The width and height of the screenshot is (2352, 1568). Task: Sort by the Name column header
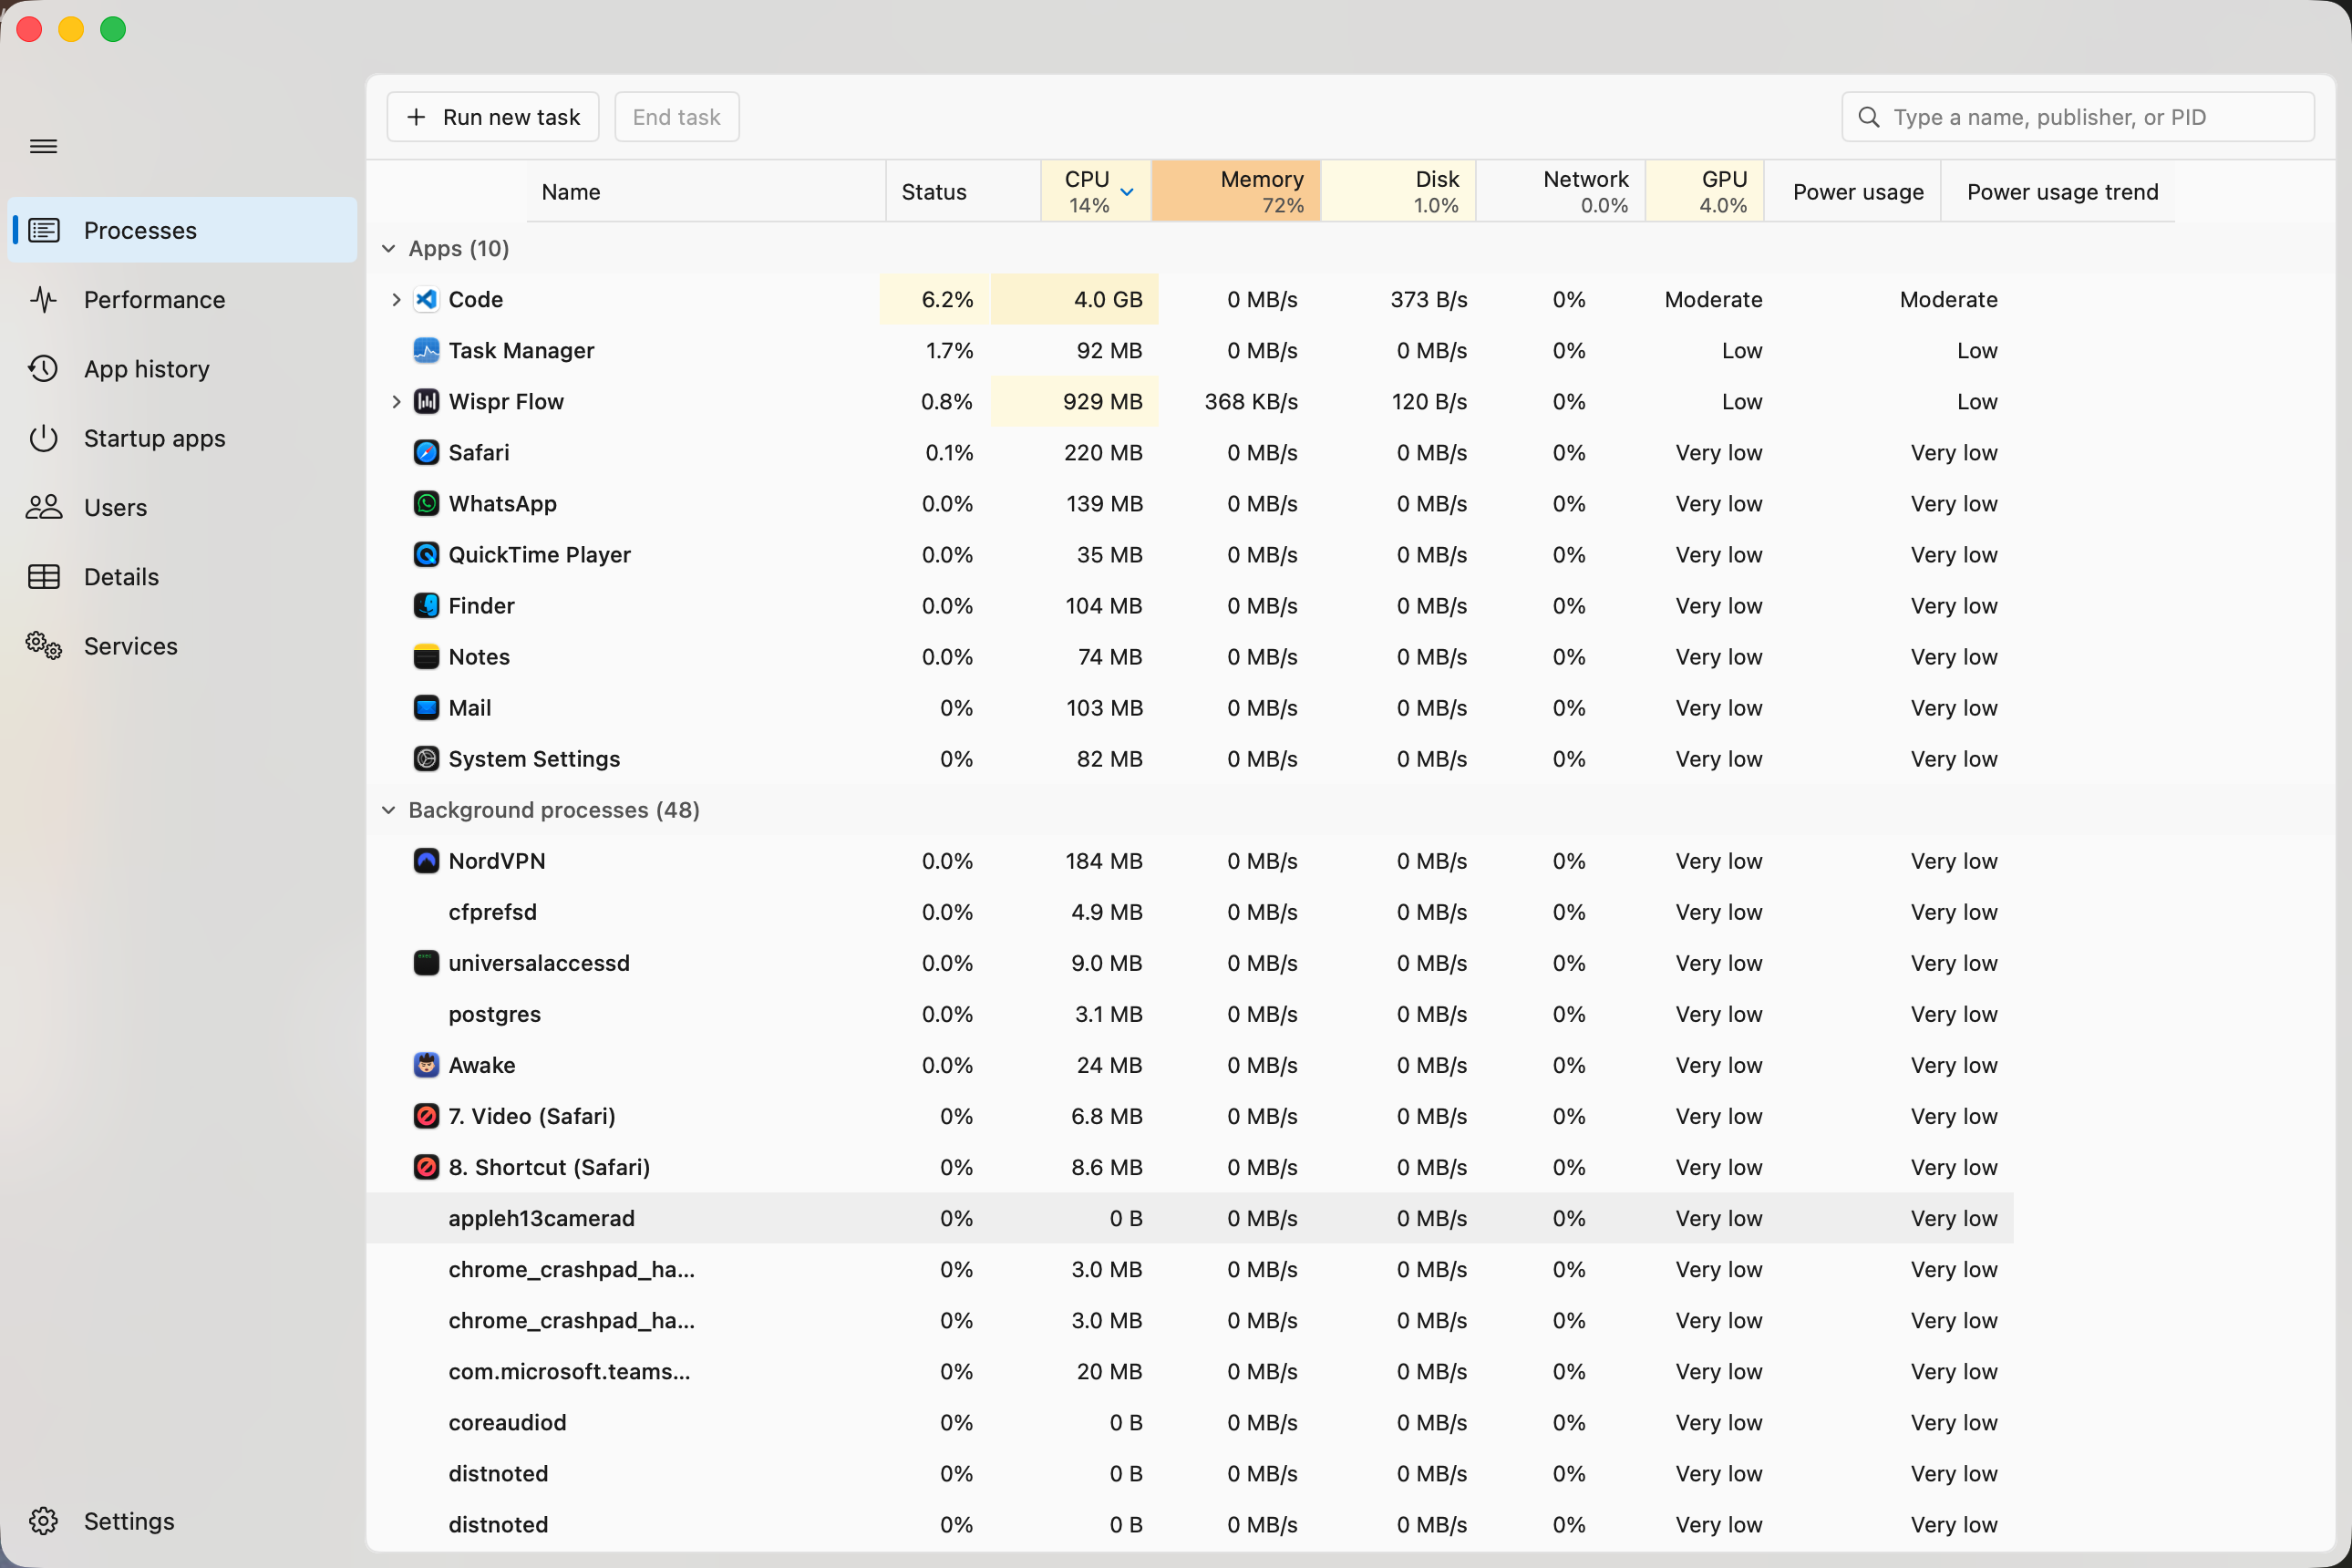pos(706,191)
